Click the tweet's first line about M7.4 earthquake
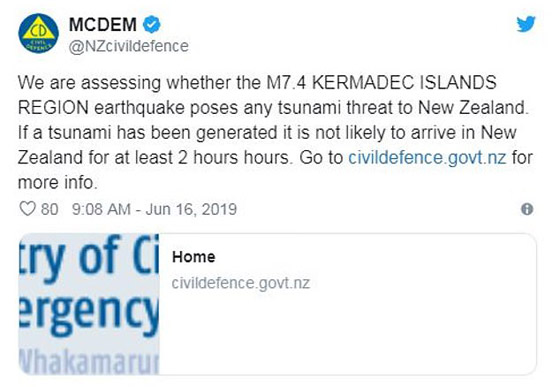Viewport: 560px width, 387px height. (x=257, y=83)
